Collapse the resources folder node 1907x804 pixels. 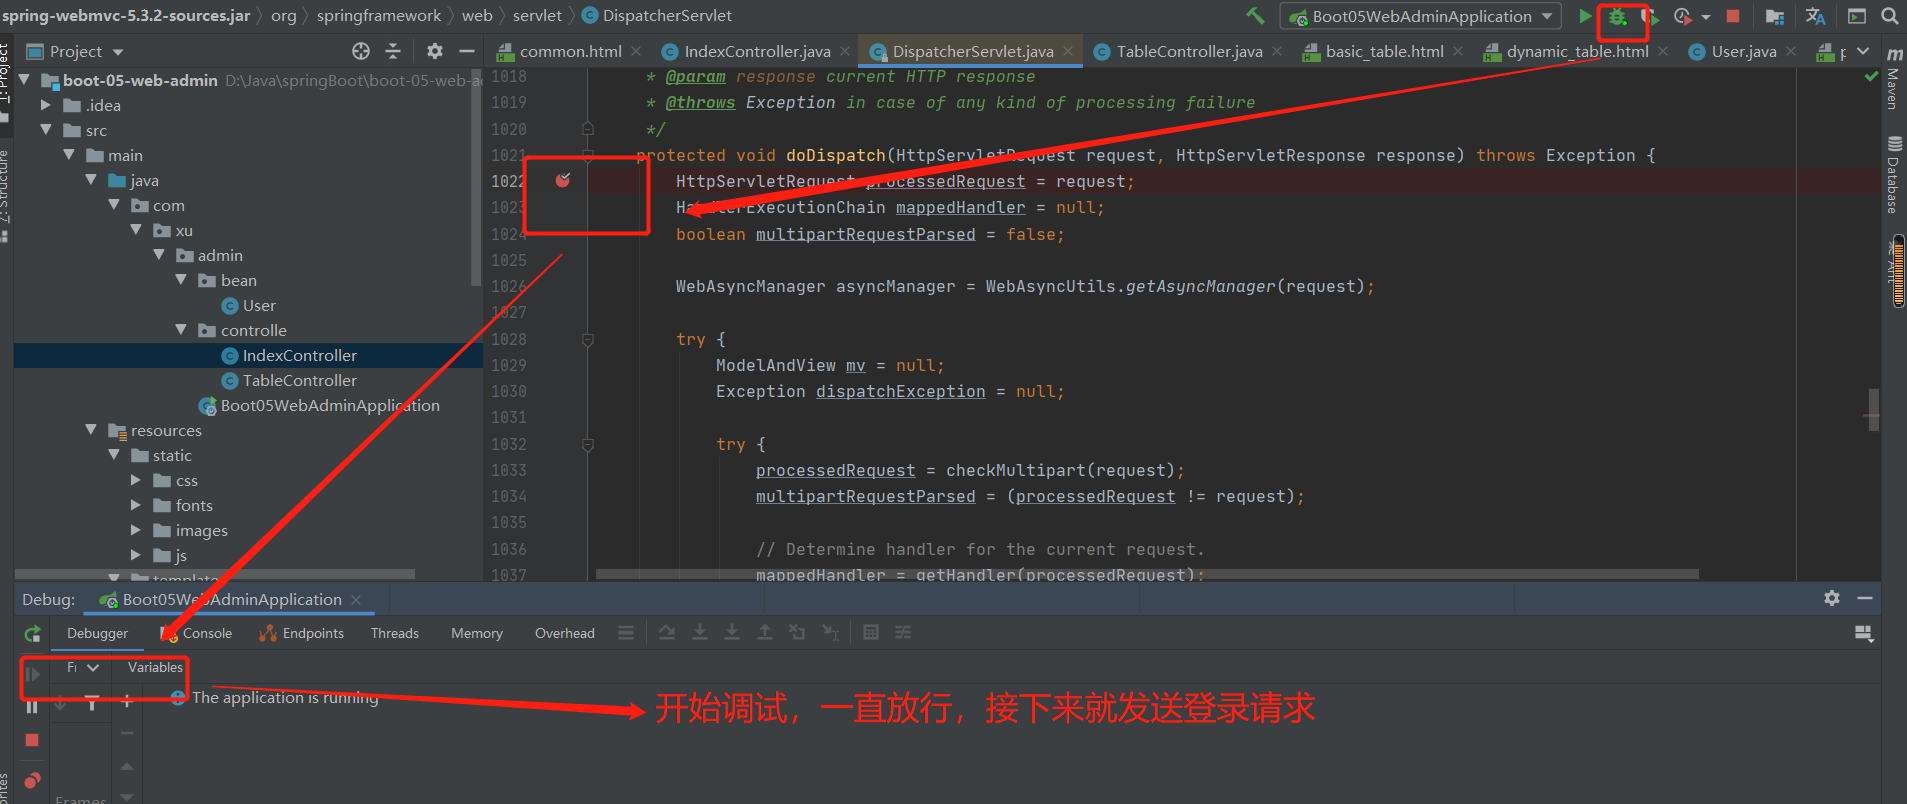click(x=91, y=430)
